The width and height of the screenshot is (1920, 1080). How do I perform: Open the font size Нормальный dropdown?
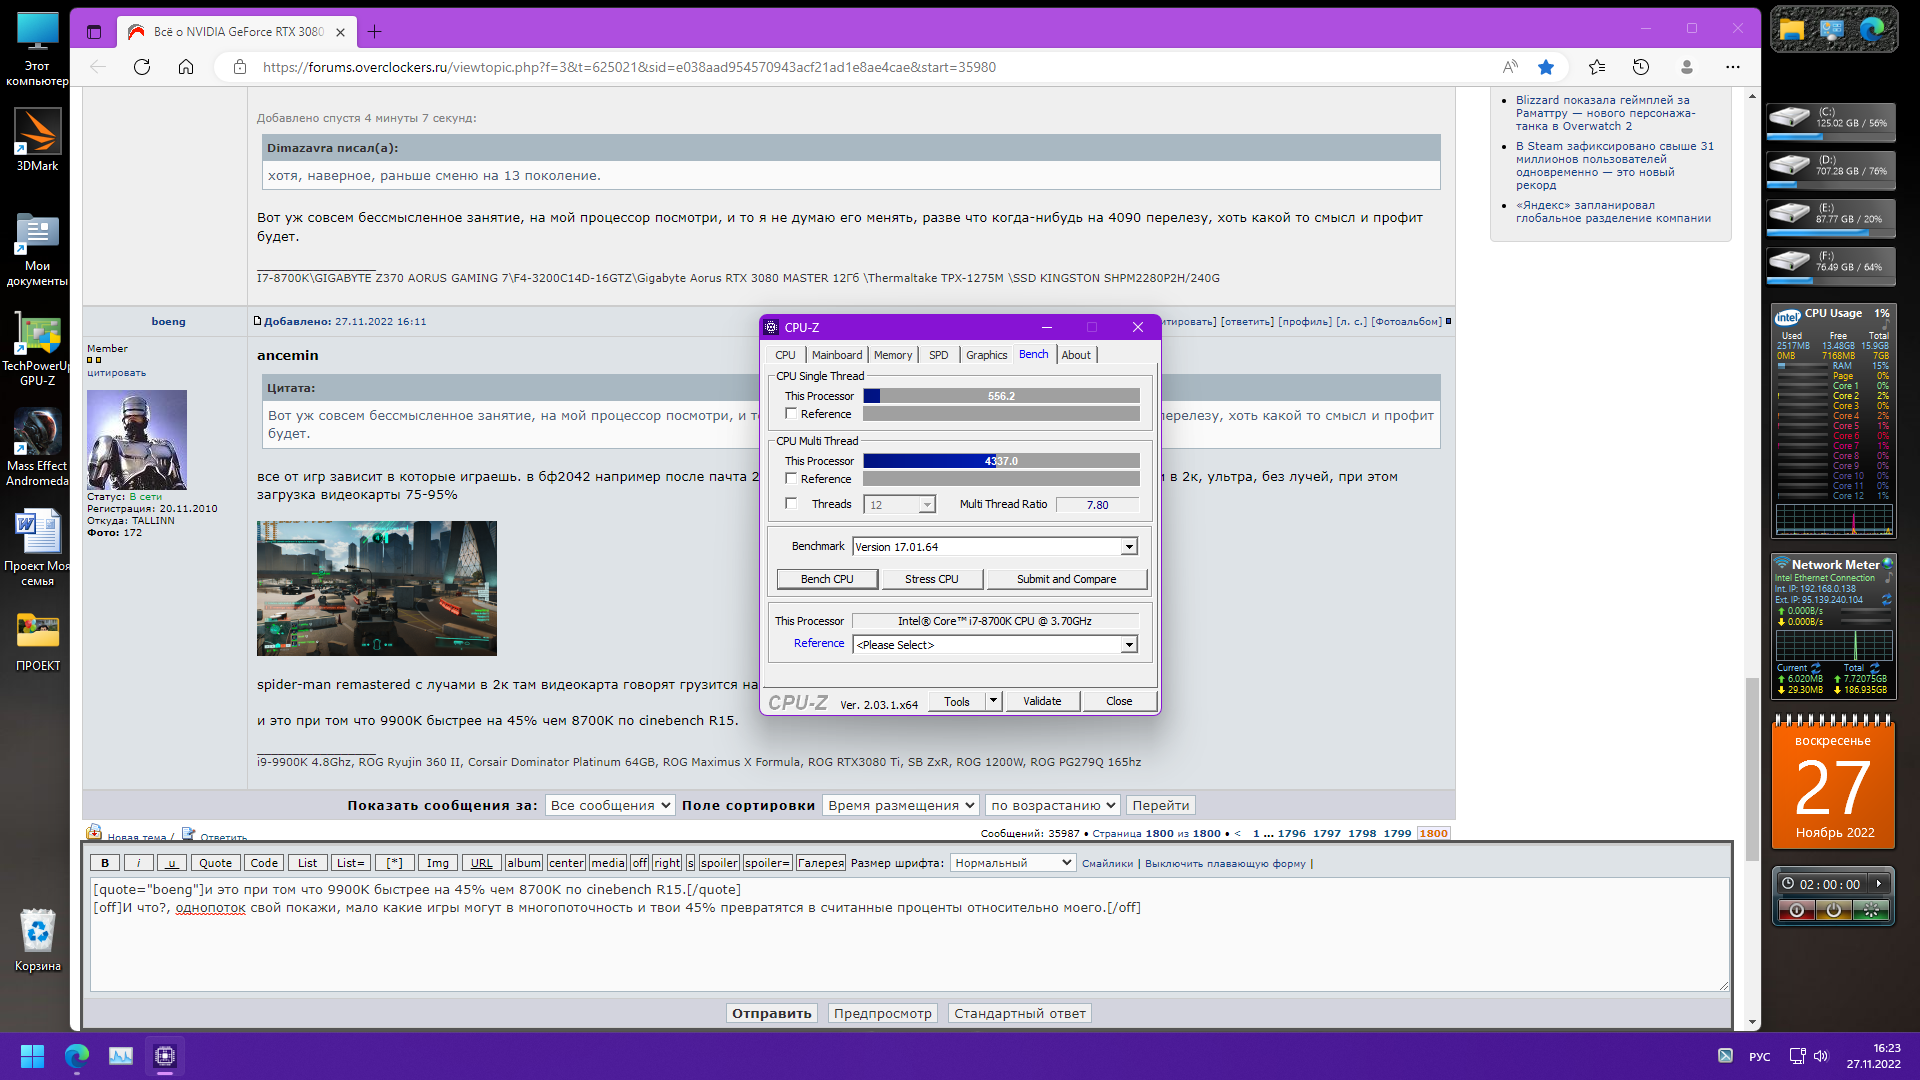pos(1012,863)
